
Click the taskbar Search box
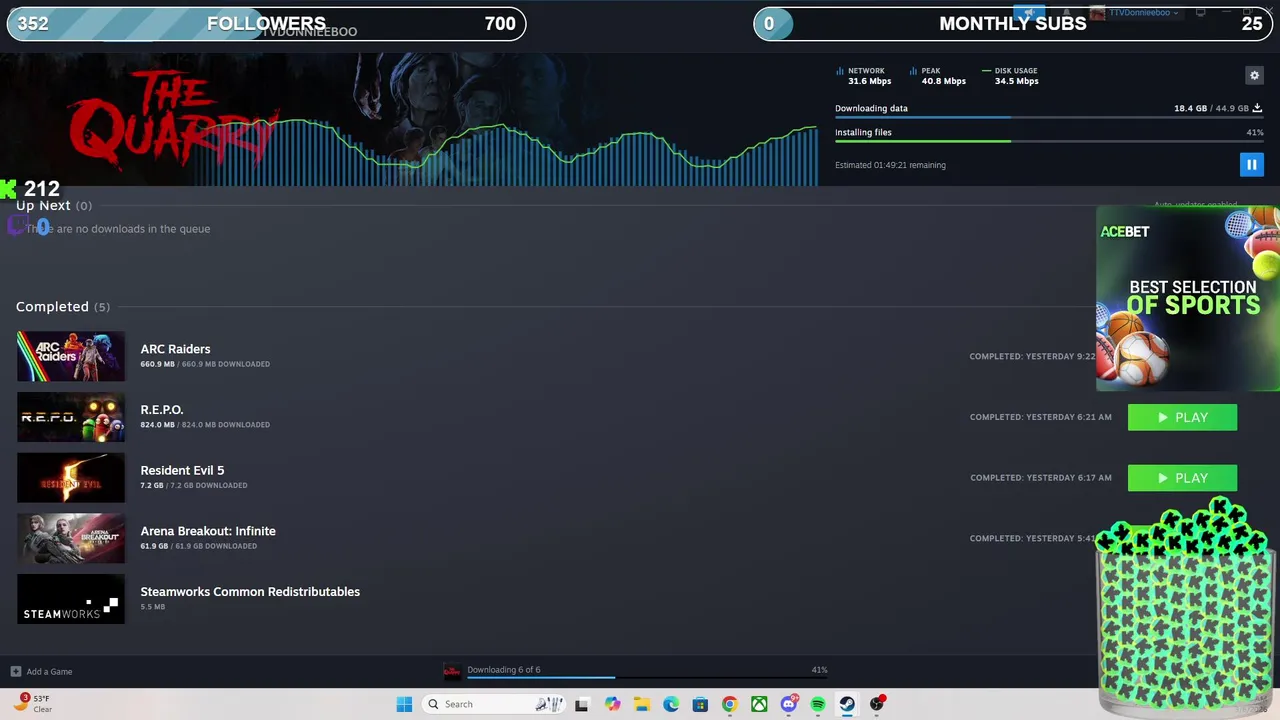coord(493,704)
